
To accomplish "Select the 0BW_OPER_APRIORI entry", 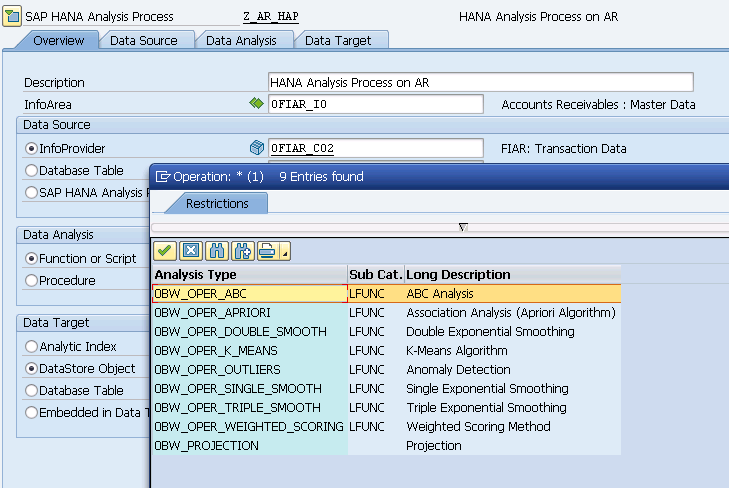I will pos(250,313).
